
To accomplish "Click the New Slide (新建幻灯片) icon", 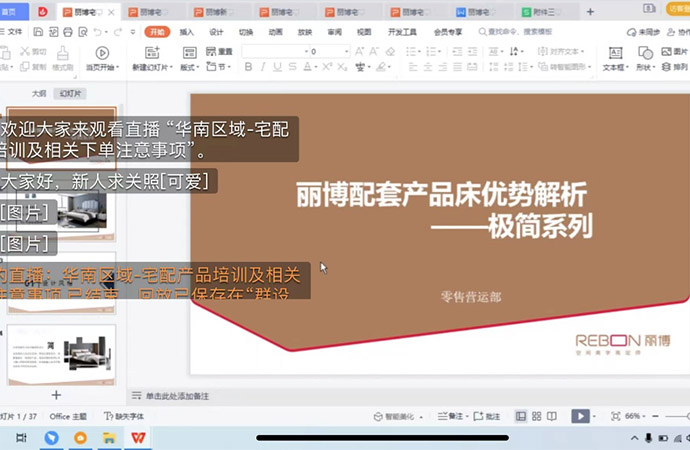I will pos(152,53).
